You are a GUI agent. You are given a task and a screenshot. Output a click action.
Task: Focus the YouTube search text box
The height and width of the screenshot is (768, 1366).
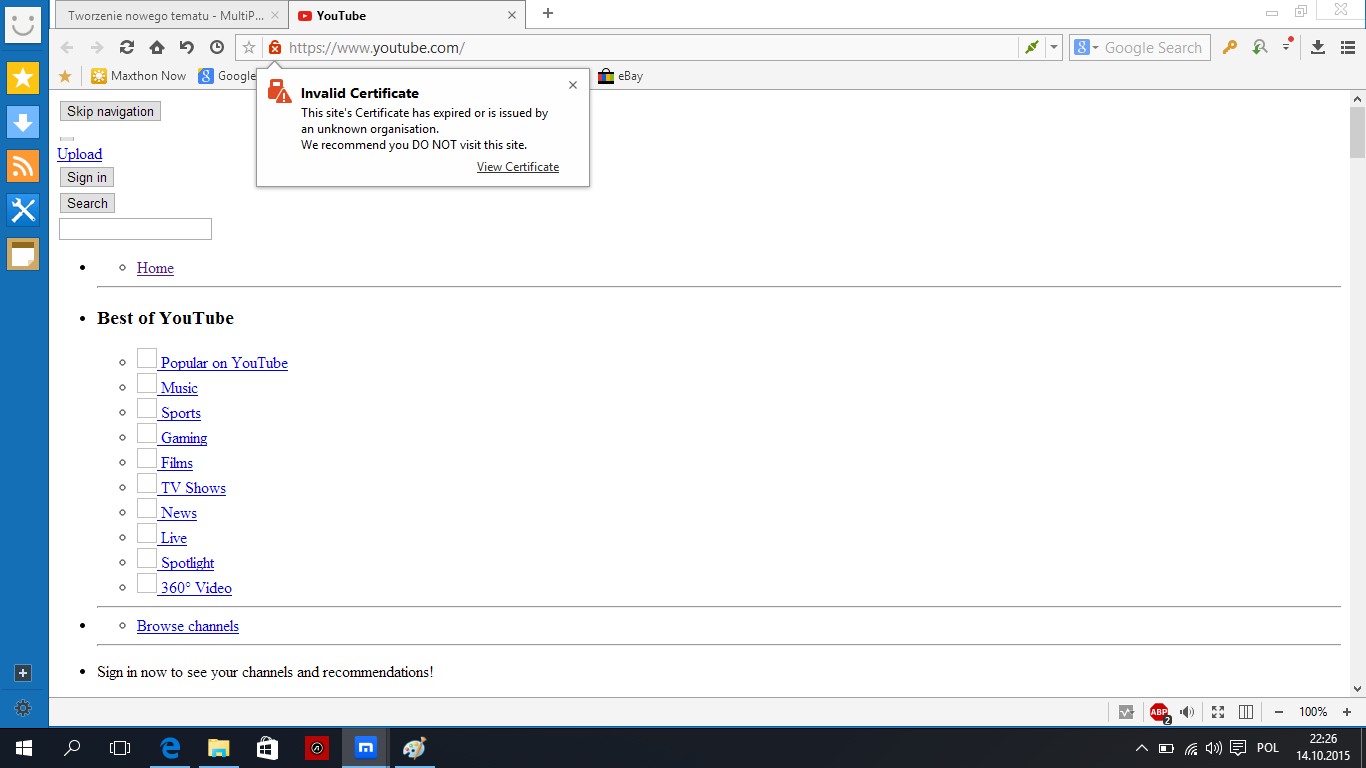(x=135, y=229)
